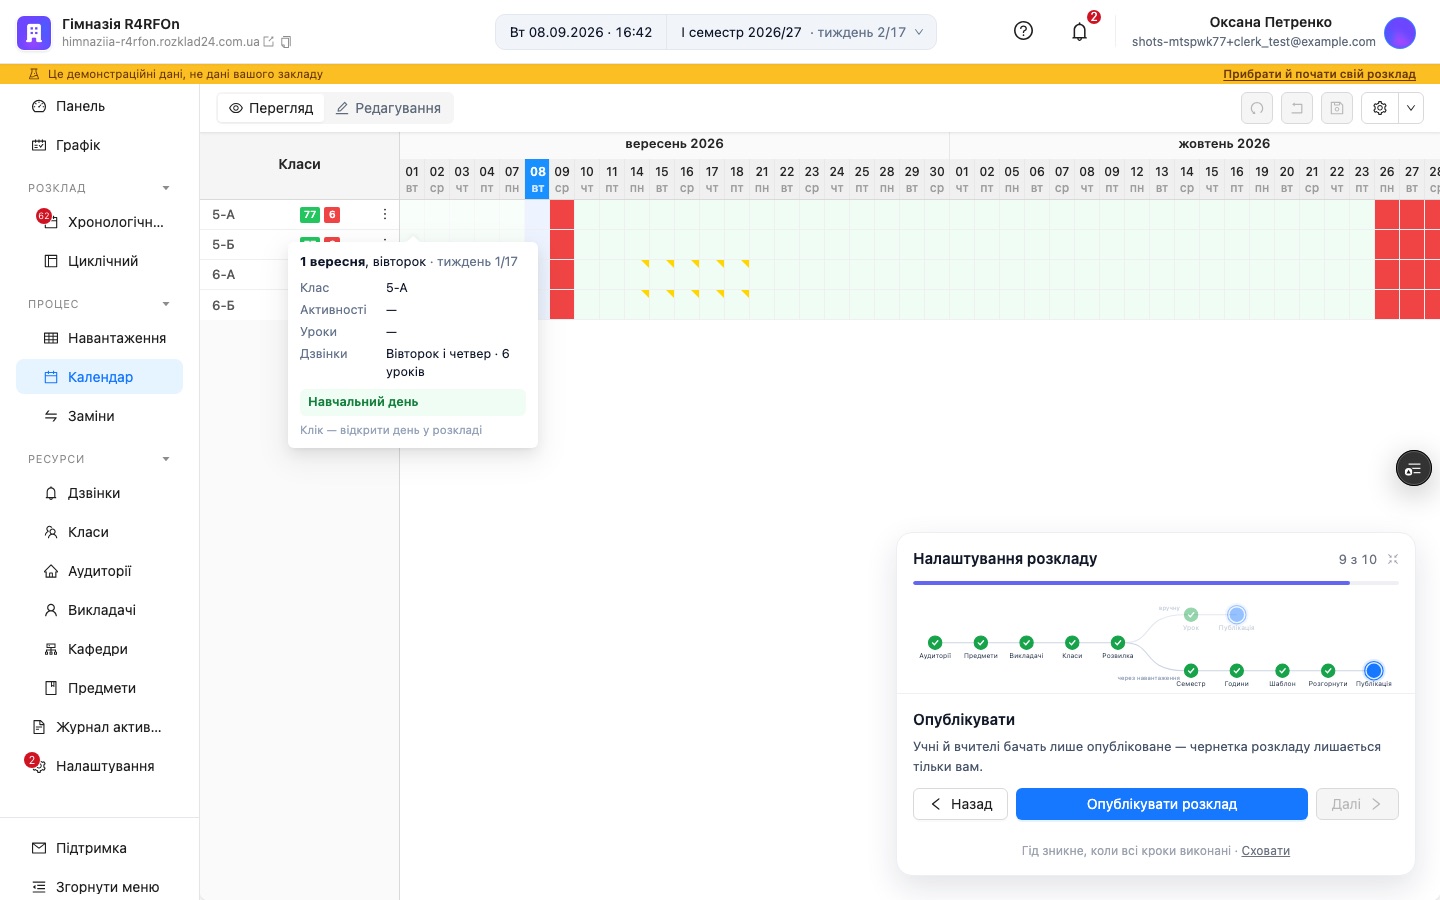The image size is (1440, 900).
Task: Click the red 6 badge for 5-А
Action: coord(332,214)
